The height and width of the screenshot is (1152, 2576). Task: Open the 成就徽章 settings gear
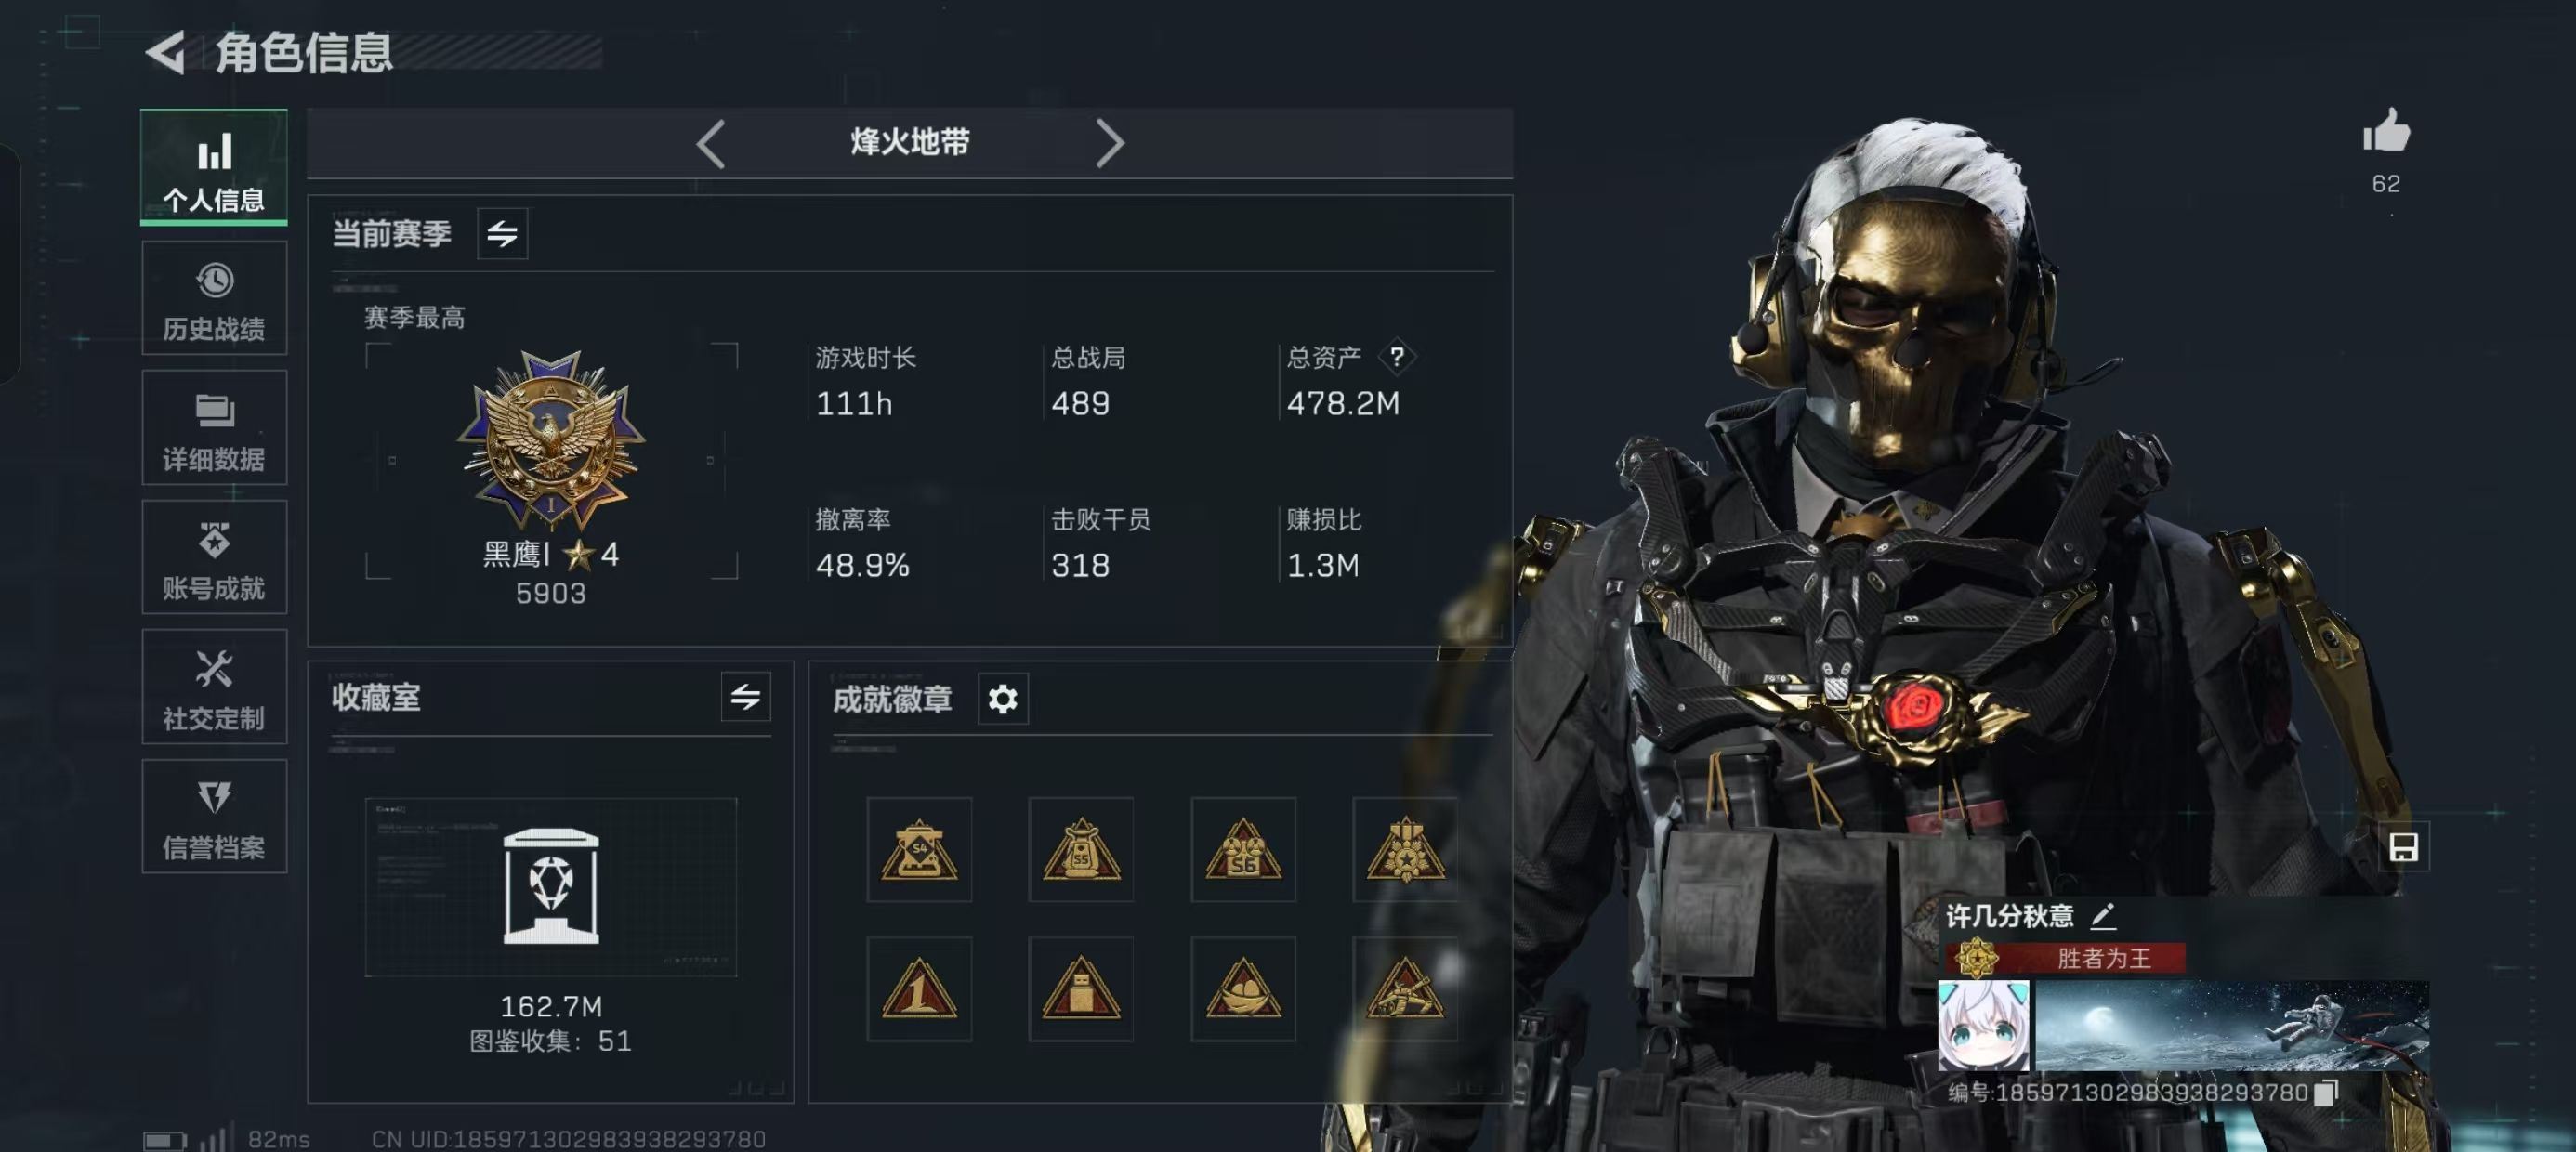pos(1002,698)
